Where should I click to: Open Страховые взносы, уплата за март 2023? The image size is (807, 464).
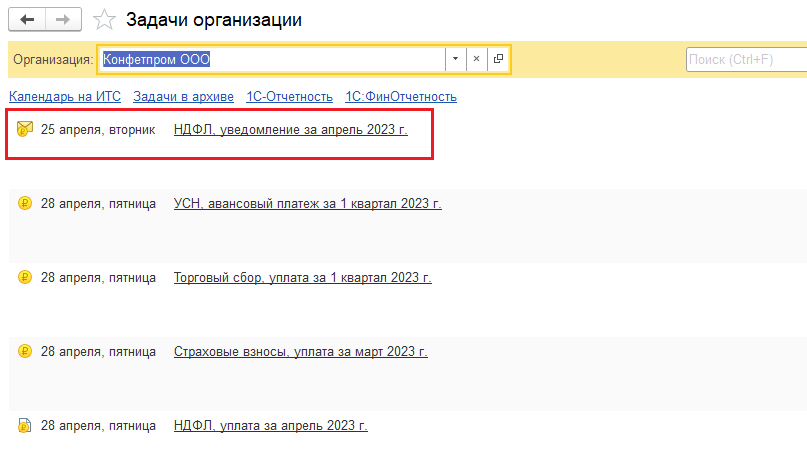(301, 352)
